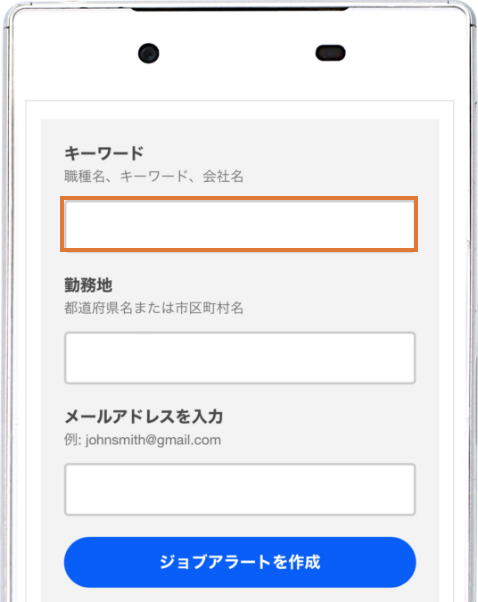The width and height of the screenshot is (478, 602).
Task: Click the 市区町村名 part of location hint
Action: point(209,308)
